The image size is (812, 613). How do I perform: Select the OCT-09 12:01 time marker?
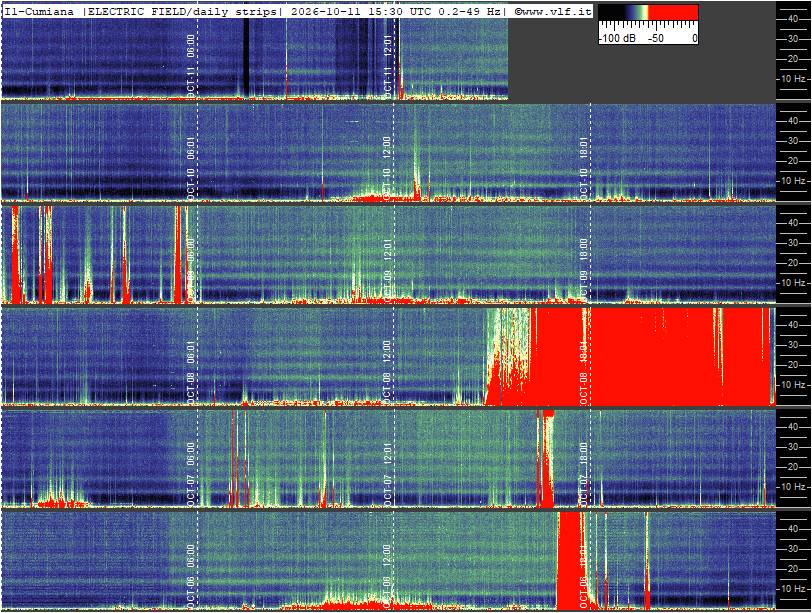[x=387, y=270]
